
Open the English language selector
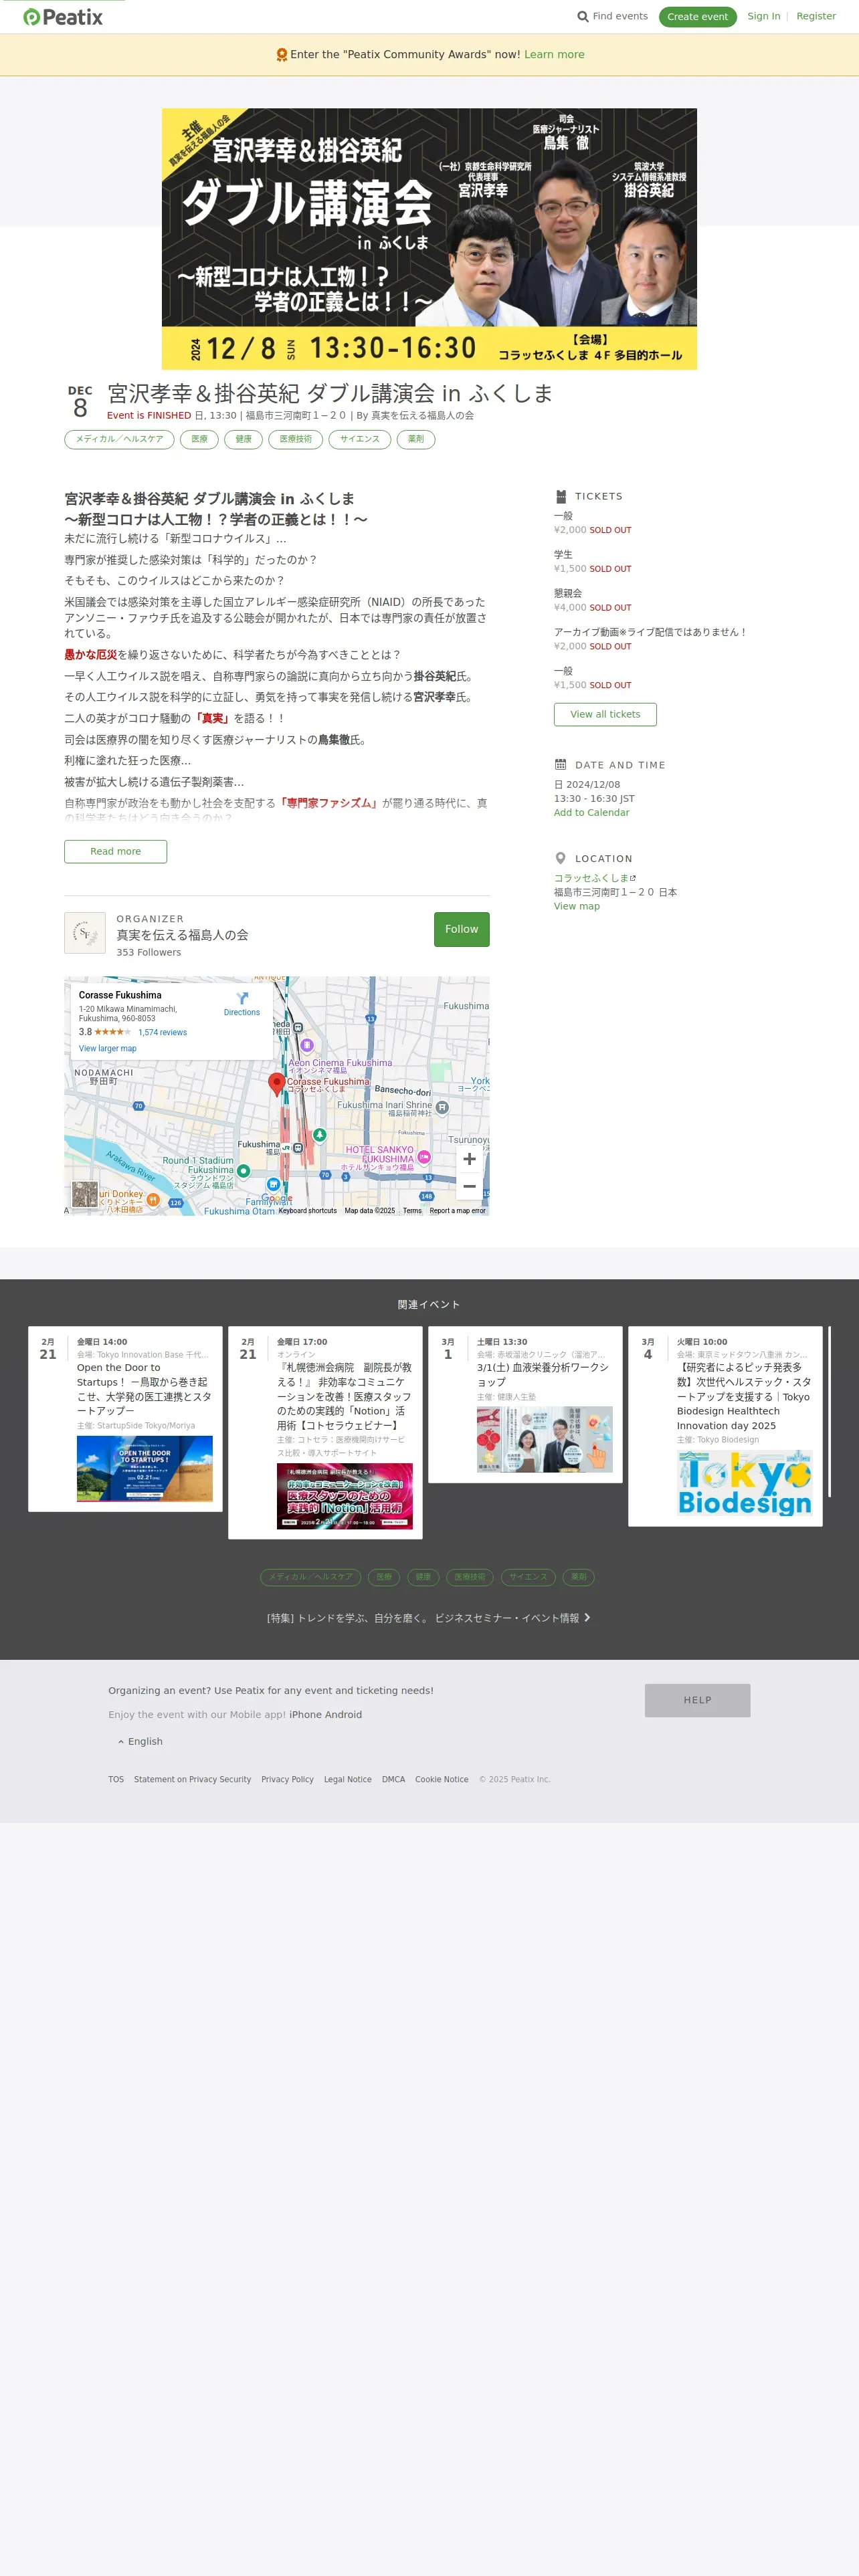[140, 1741]
